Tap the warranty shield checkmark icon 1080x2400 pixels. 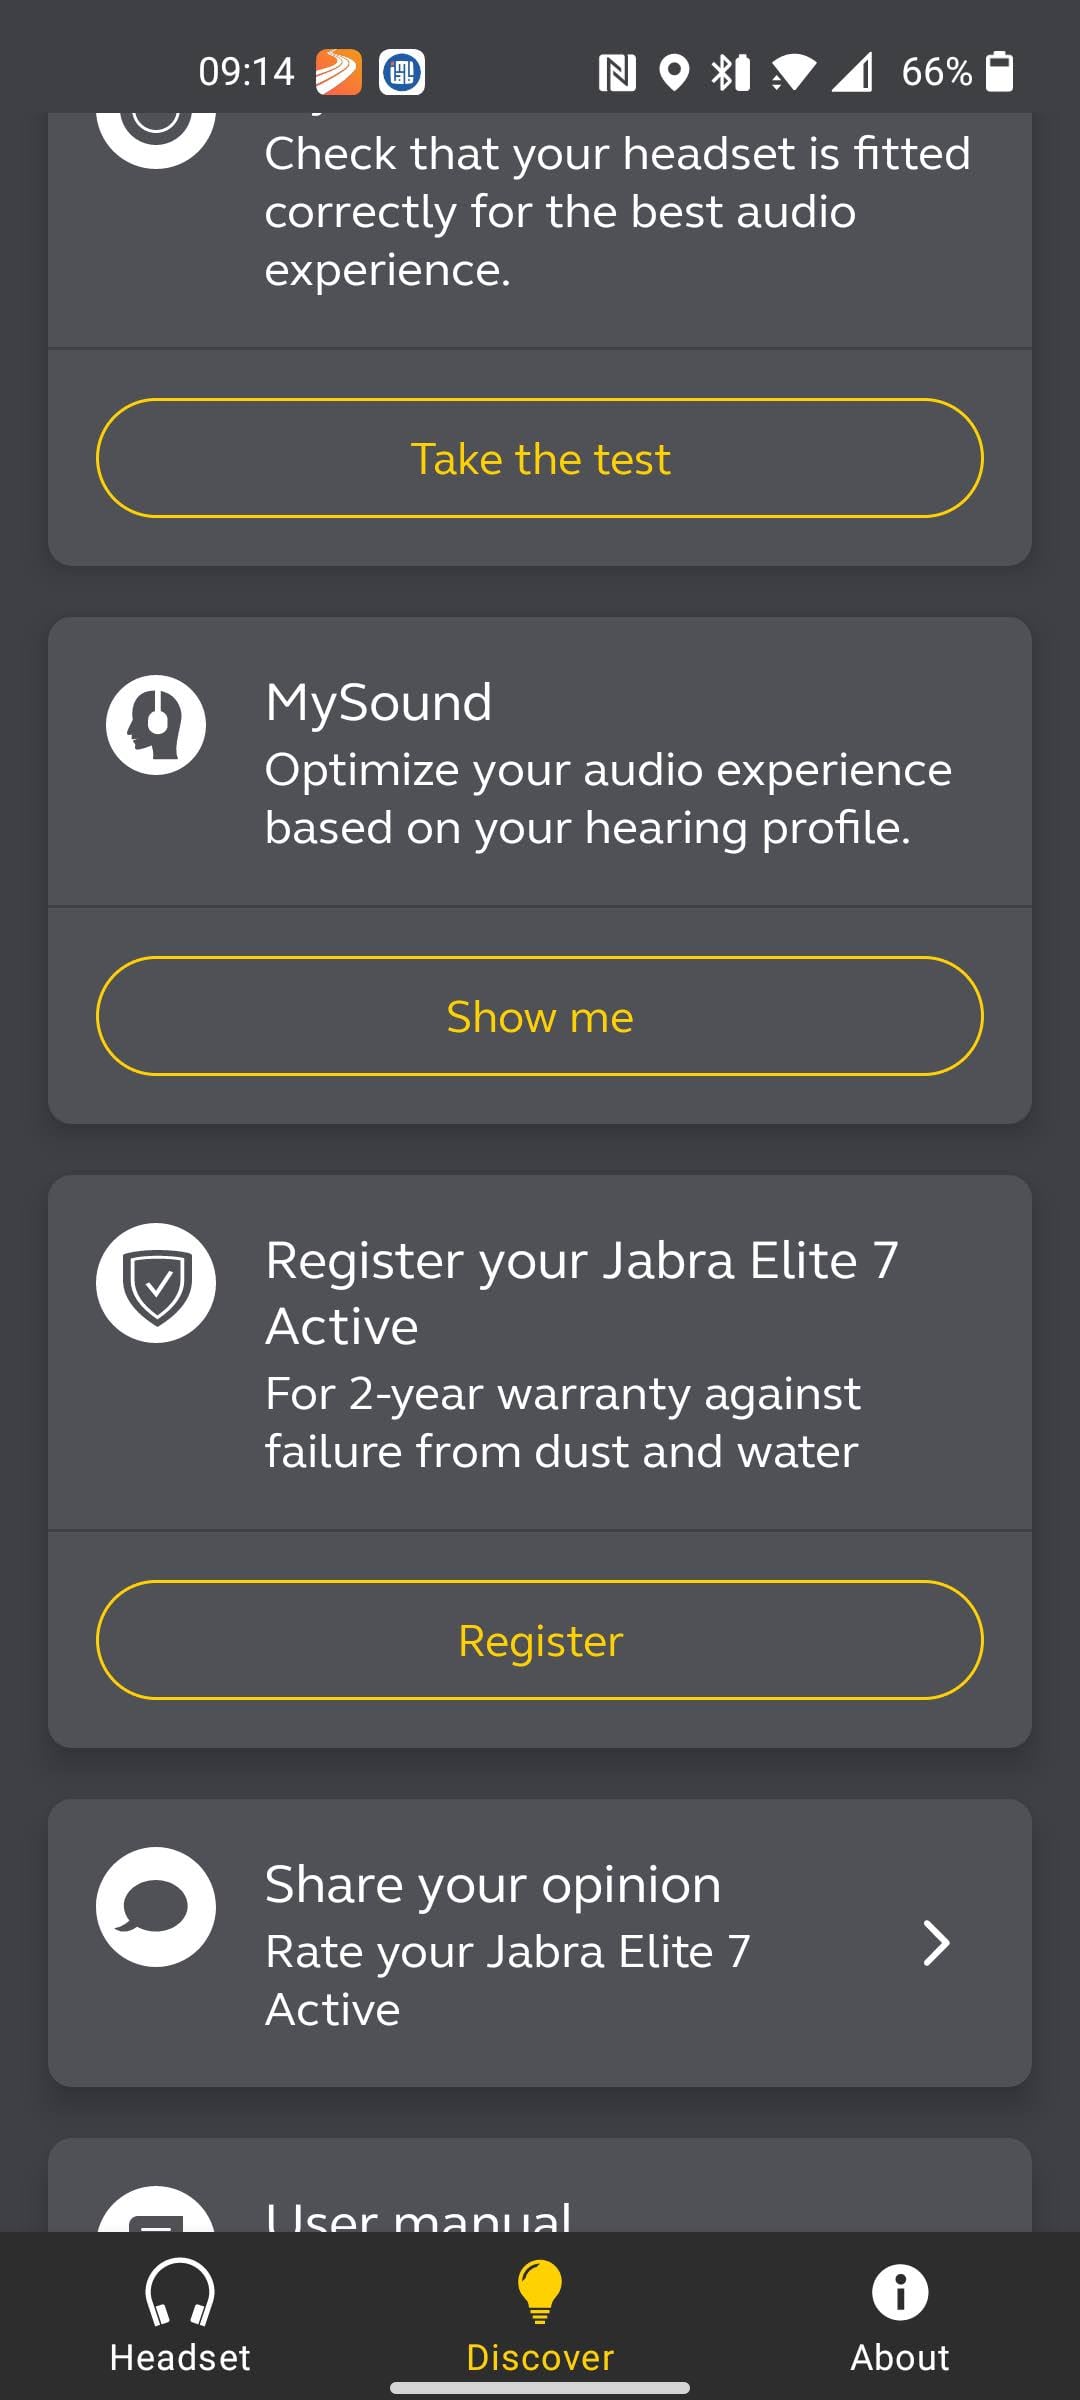click(x=156, y=1283)
